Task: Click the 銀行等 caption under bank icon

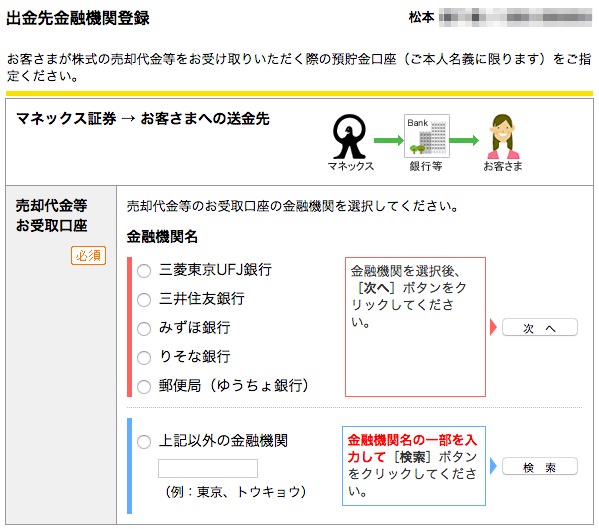Action: coord(426,166)
